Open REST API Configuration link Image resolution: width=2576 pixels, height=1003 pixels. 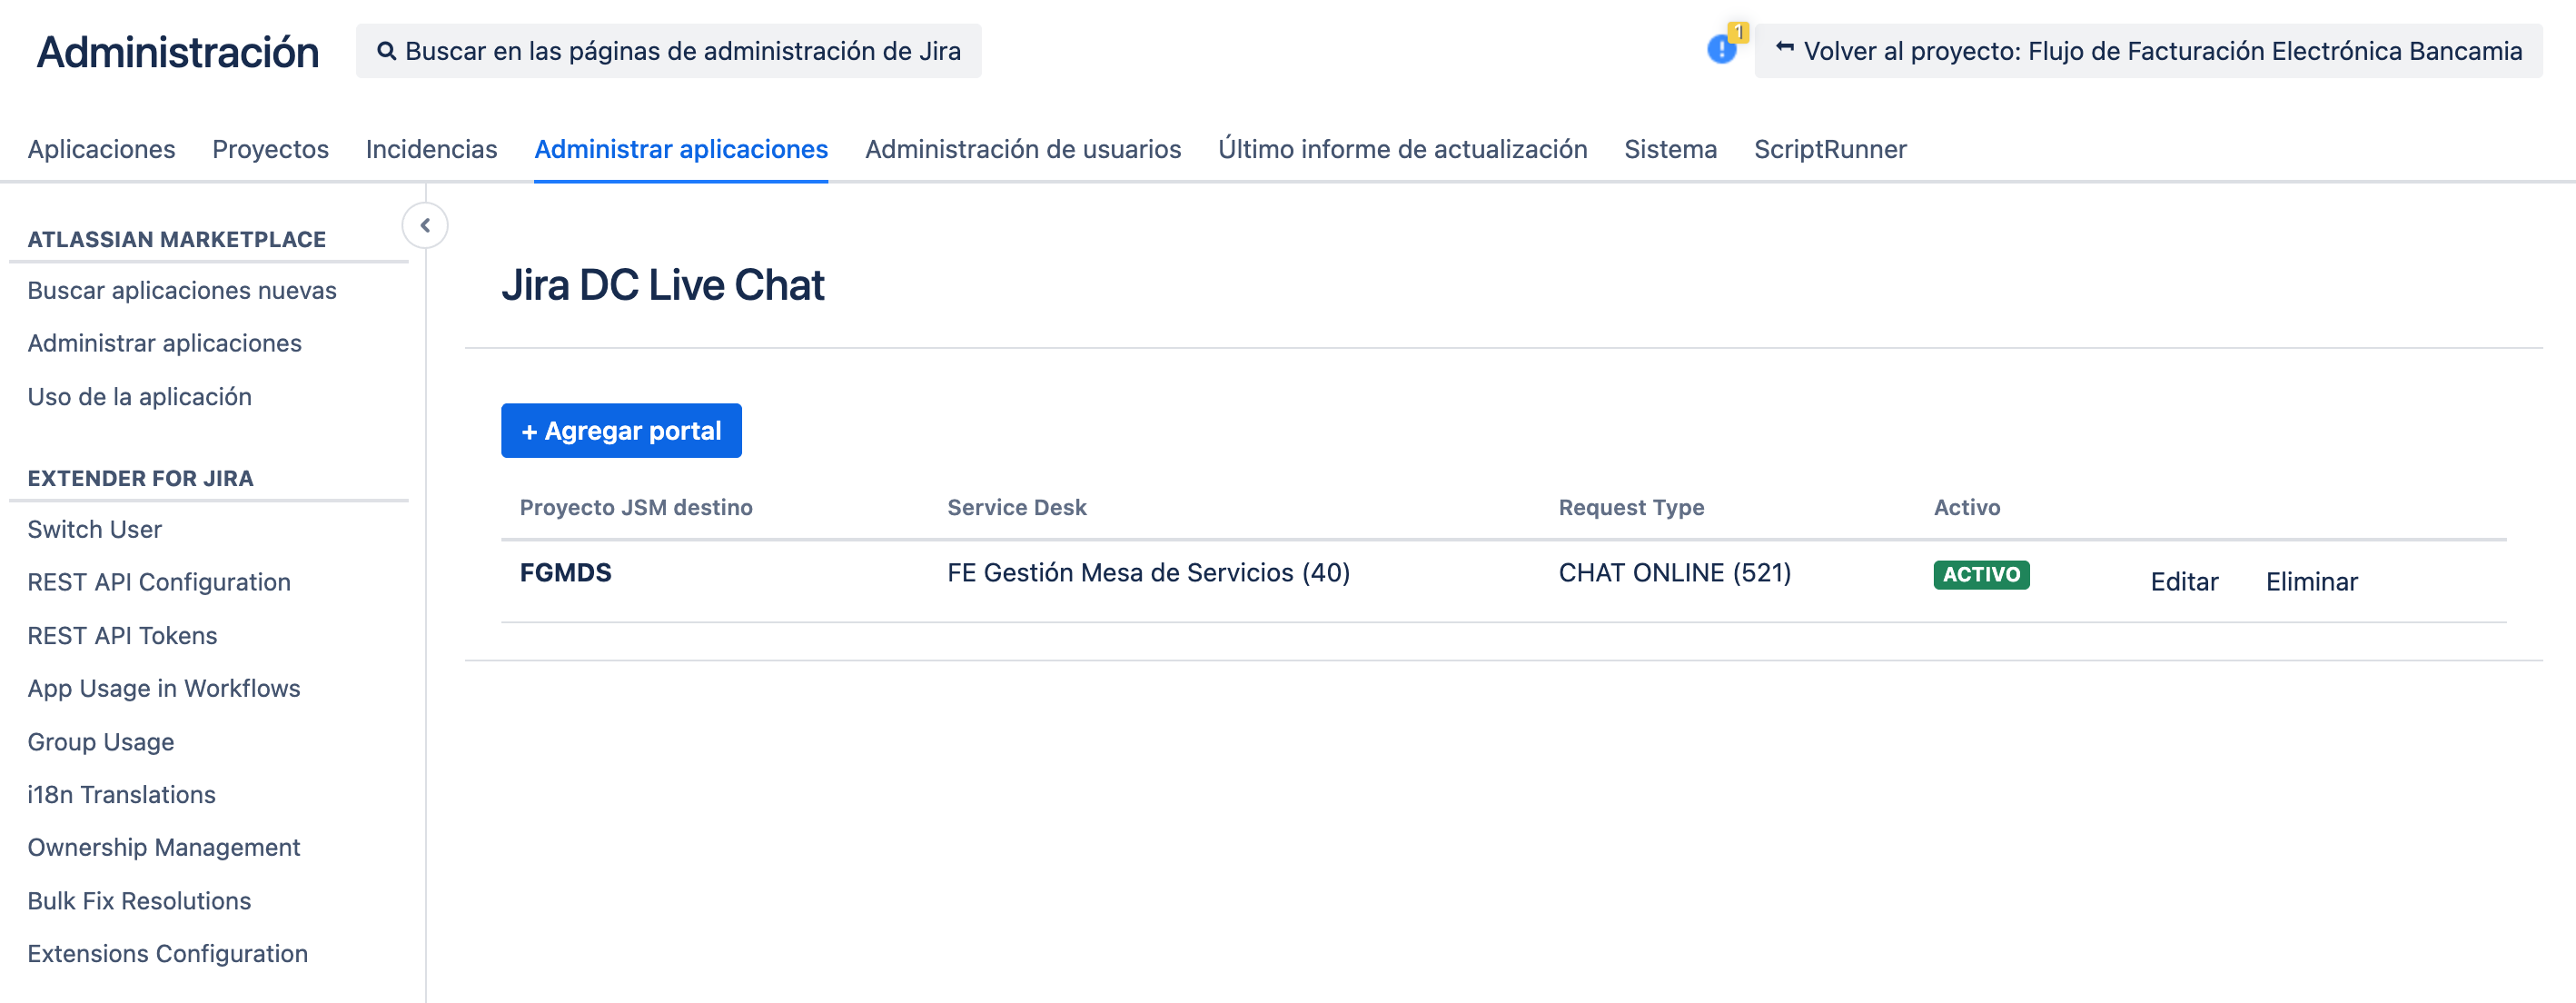pyautogui.click(x=159, y=582)
